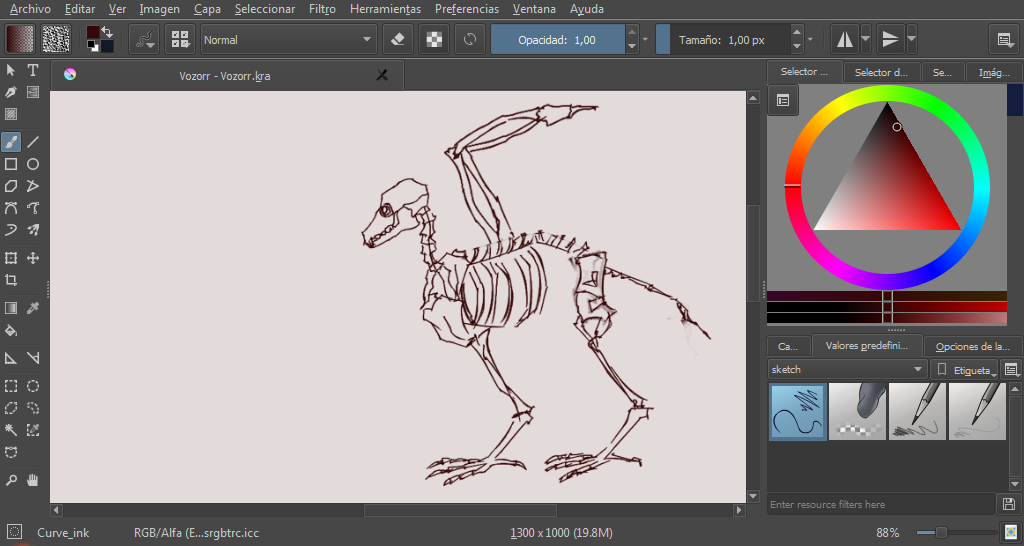
Task: Click the Opacidad slider
Action: 557,40
